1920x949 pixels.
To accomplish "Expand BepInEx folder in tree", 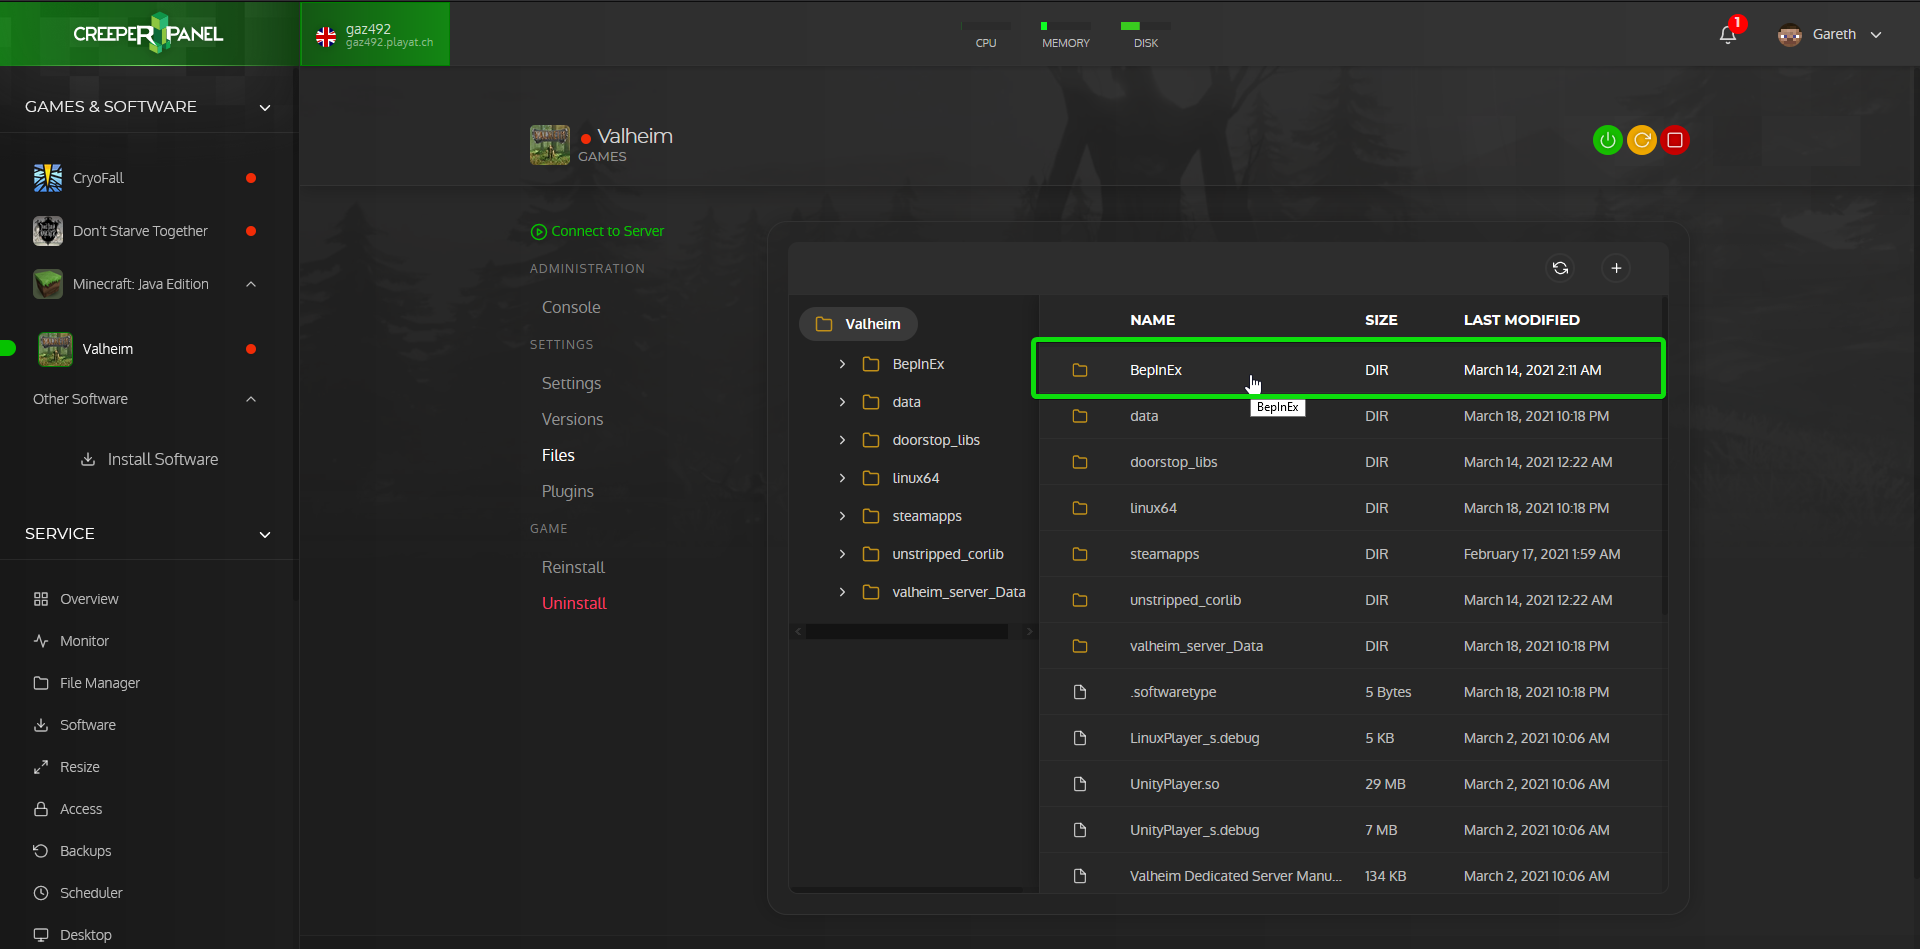I will coord(842,364).
